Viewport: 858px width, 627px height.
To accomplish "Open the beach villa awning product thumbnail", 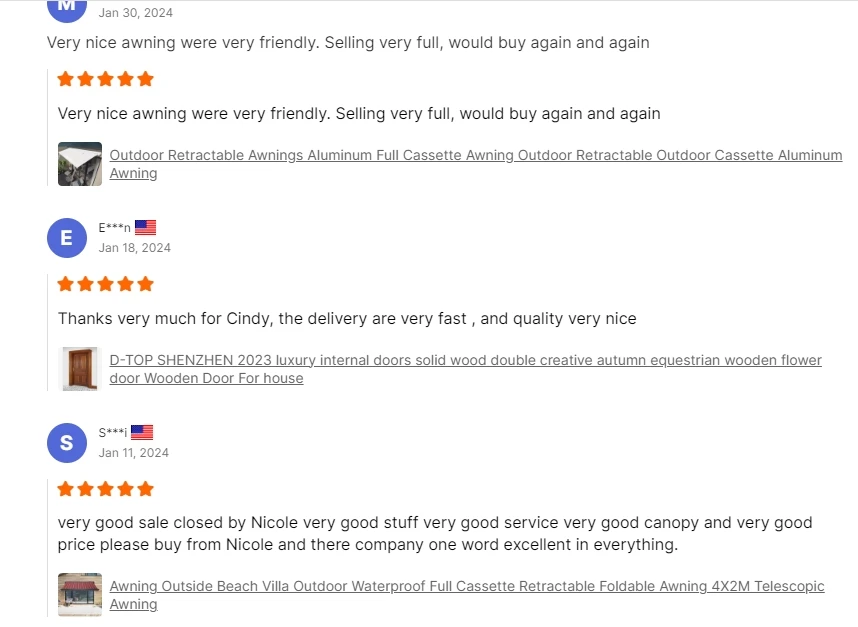I will (80, 595).
